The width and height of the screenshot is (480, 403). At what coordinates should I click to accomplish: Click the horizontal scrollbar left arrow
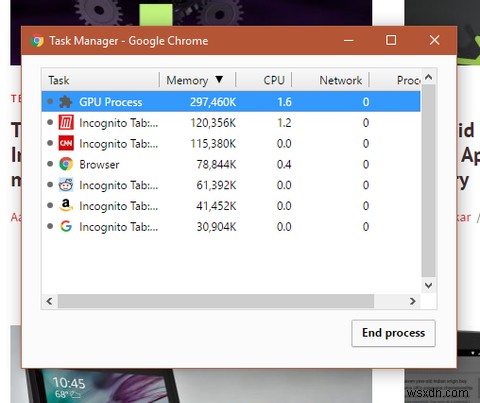click(50, 301)
